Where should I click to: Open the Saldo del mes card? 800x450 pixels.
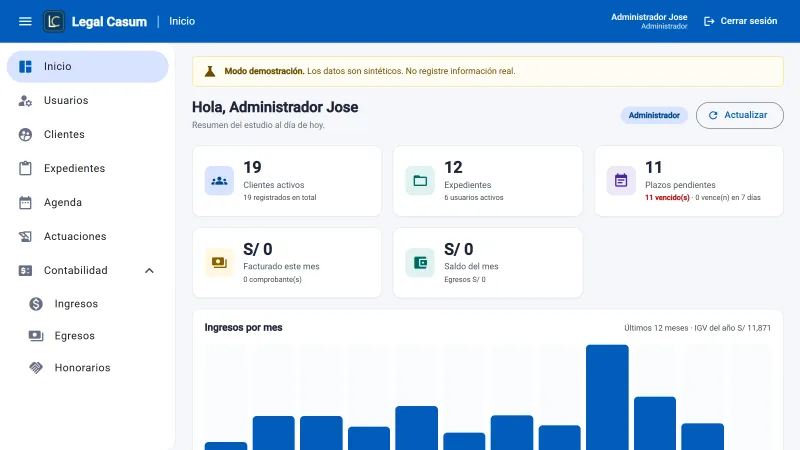[488, 263]
